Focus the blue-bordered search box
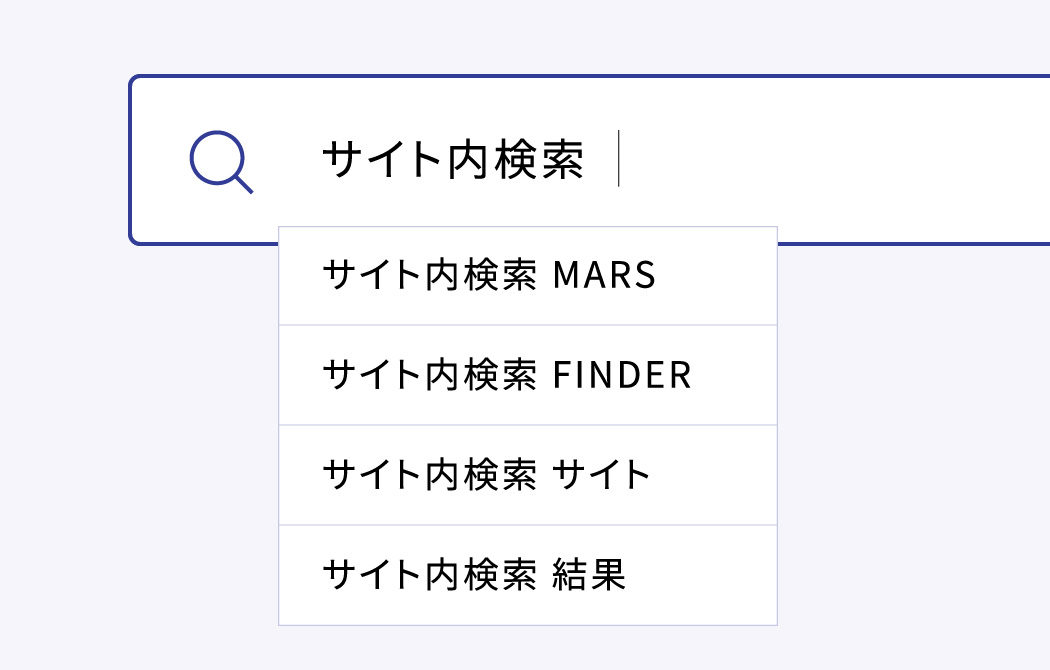Screen dimensions: 1050x670 589,160
